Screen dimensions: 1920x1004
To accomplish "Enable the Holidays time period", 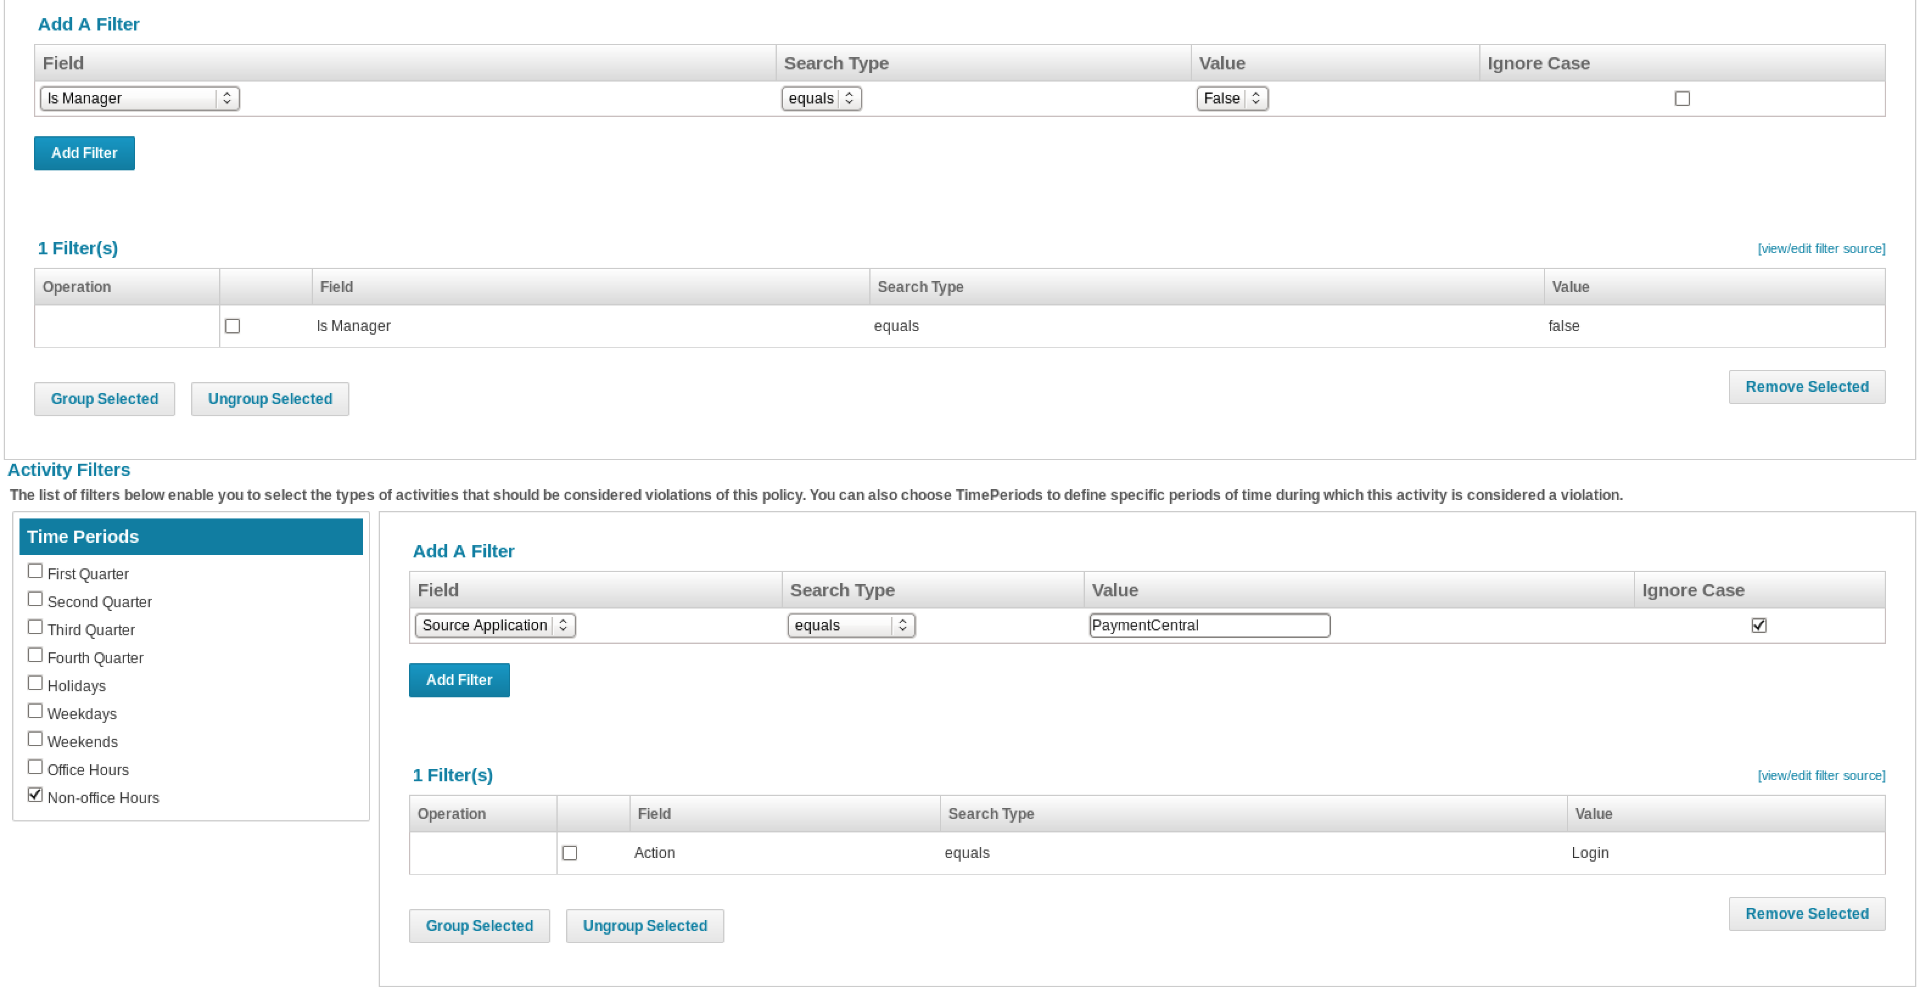I will point(35,683).
